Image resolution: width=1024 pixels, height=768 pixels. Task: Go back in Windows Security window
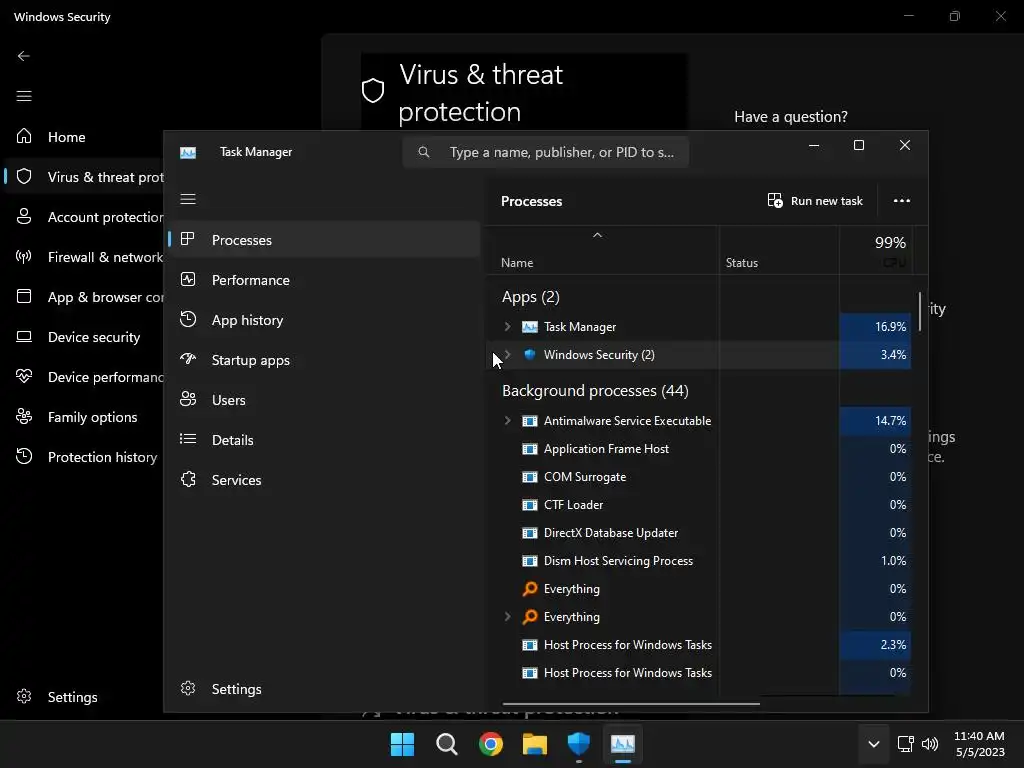point(24,56)
